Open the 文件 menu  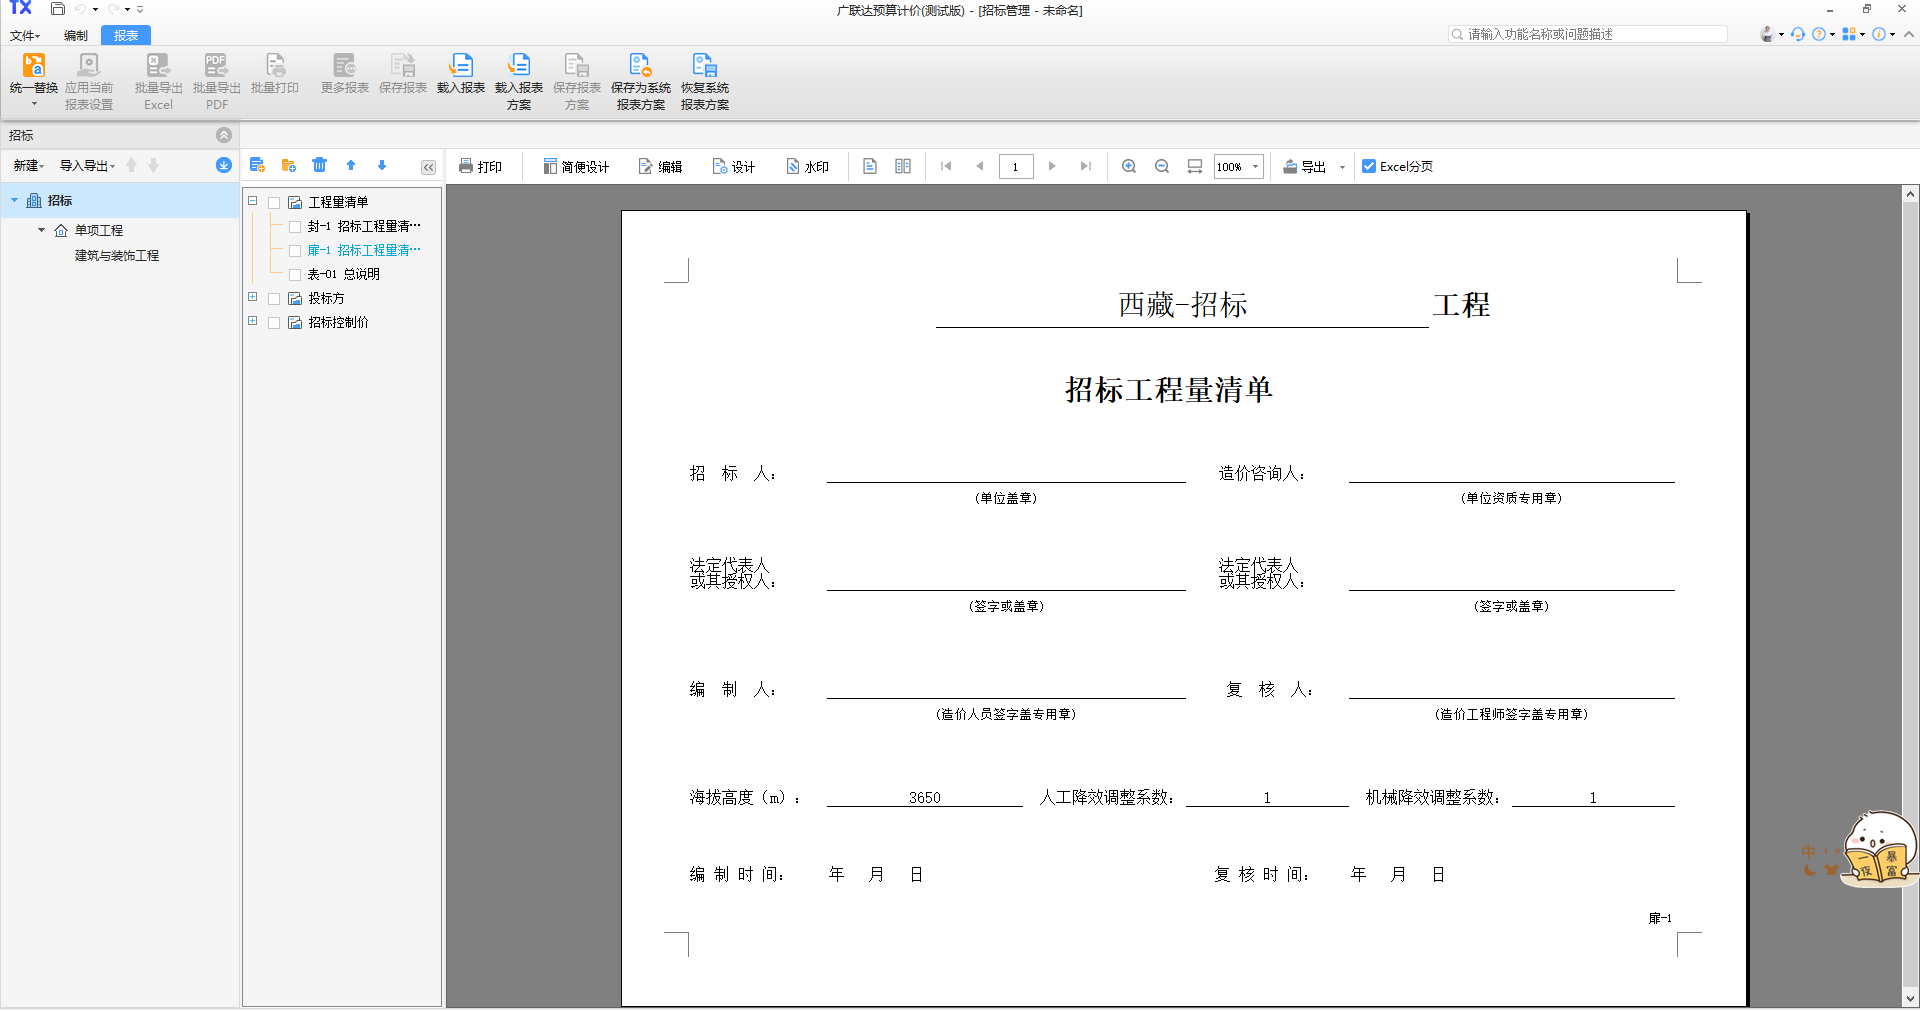25,35
